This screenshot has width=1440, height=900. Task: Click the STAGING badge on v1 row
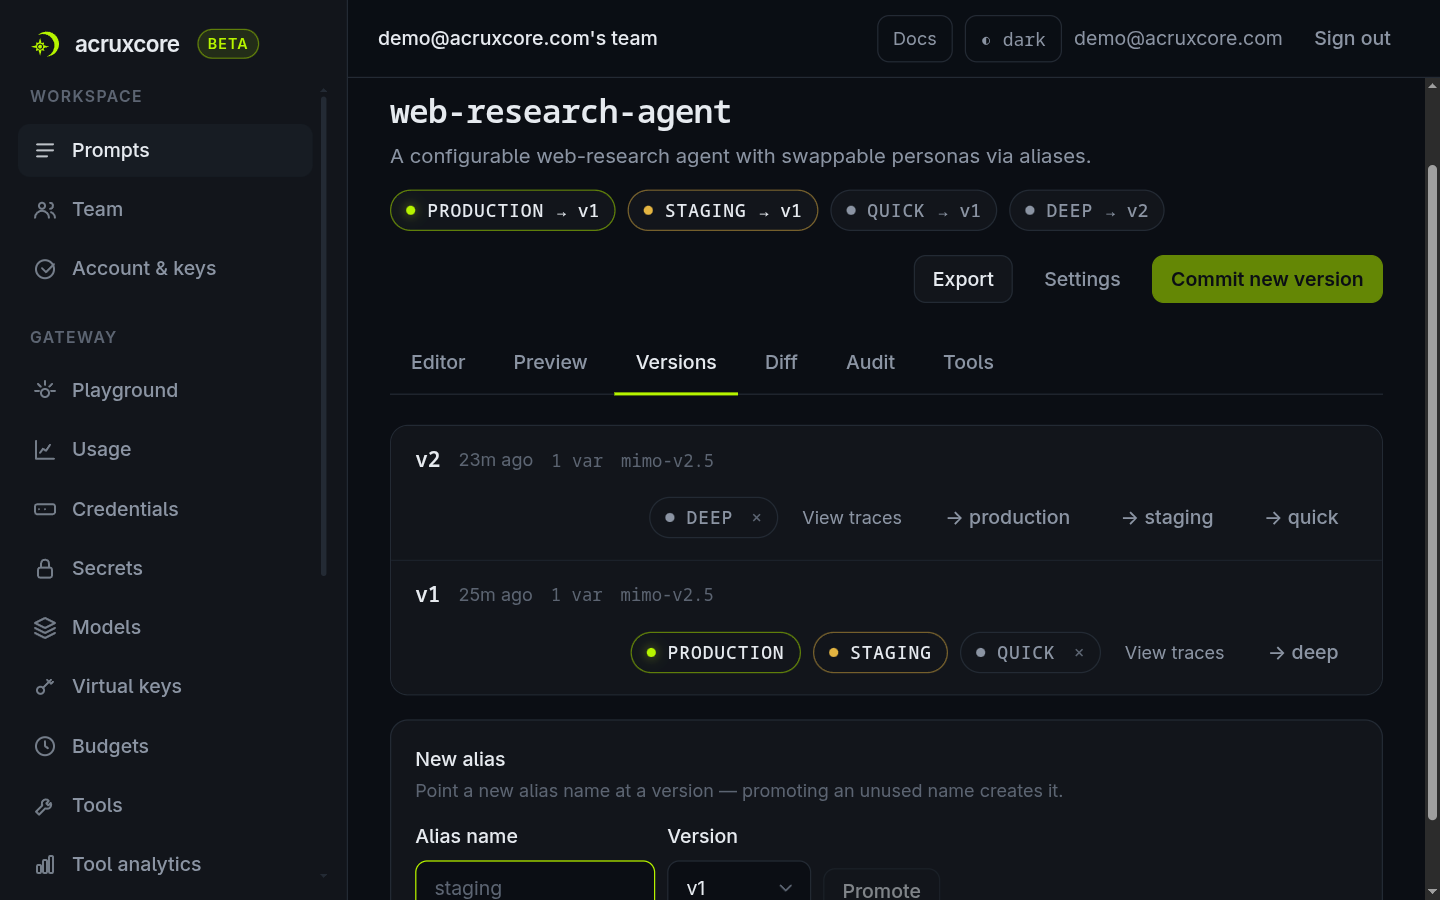point(880,653)
